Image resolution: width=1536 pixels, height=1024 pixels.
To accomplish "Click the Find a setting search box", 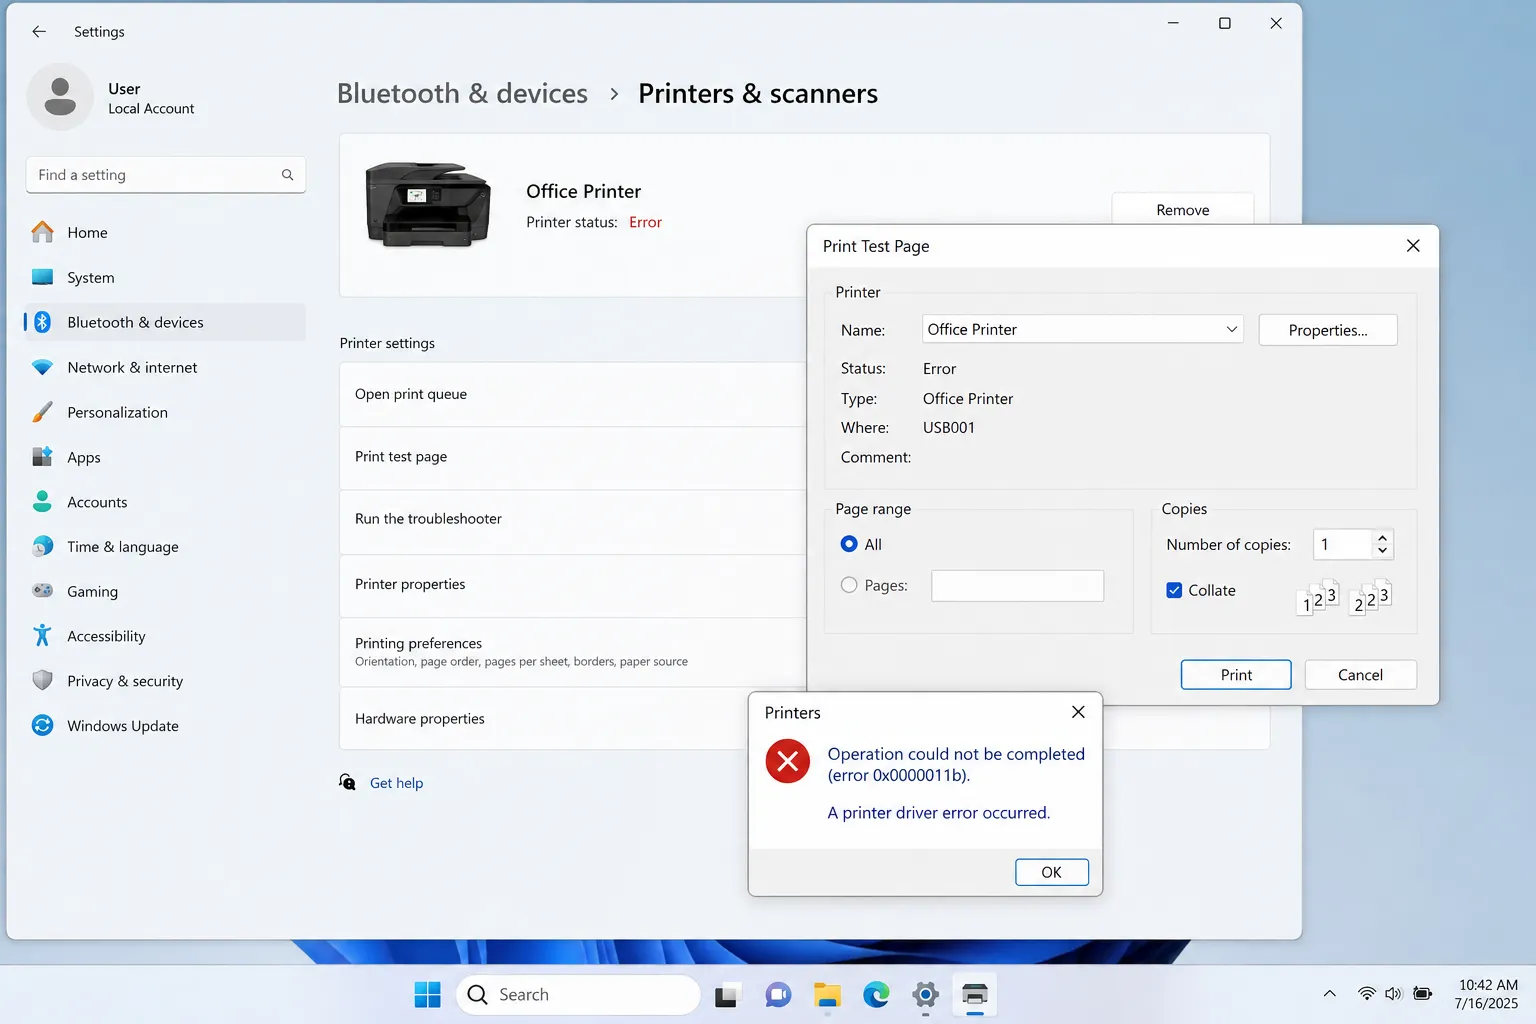I will (166, 175).
